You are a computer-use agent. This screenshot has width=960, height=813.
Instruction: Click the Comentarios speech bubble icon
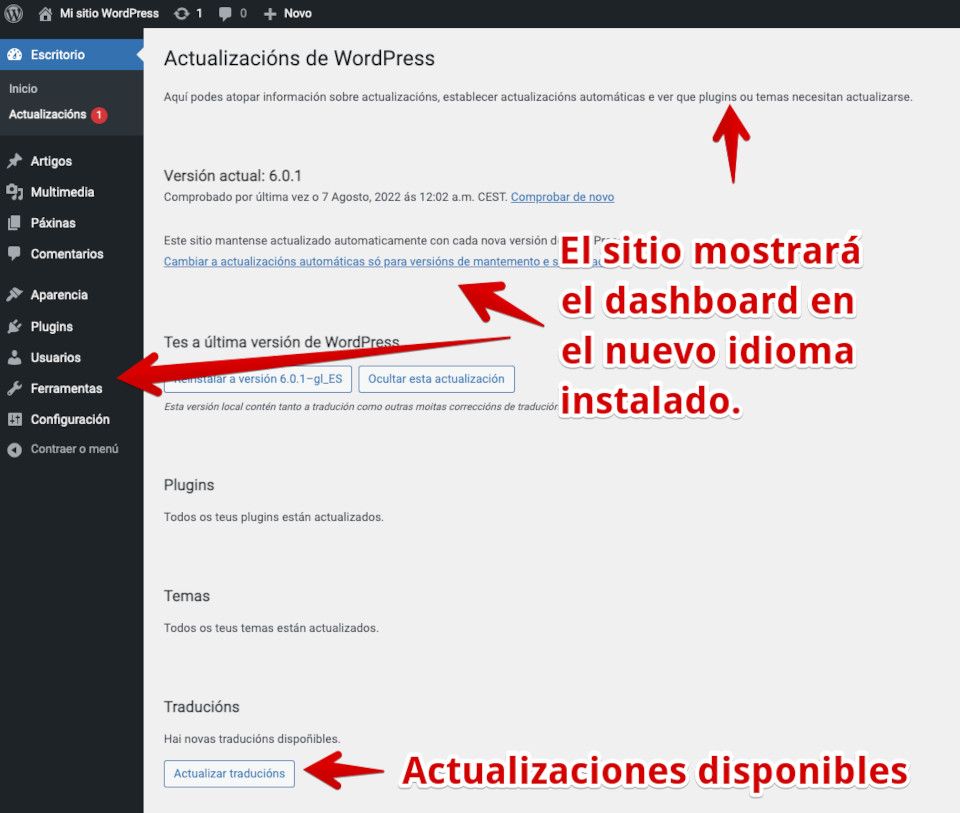(15, 253)
